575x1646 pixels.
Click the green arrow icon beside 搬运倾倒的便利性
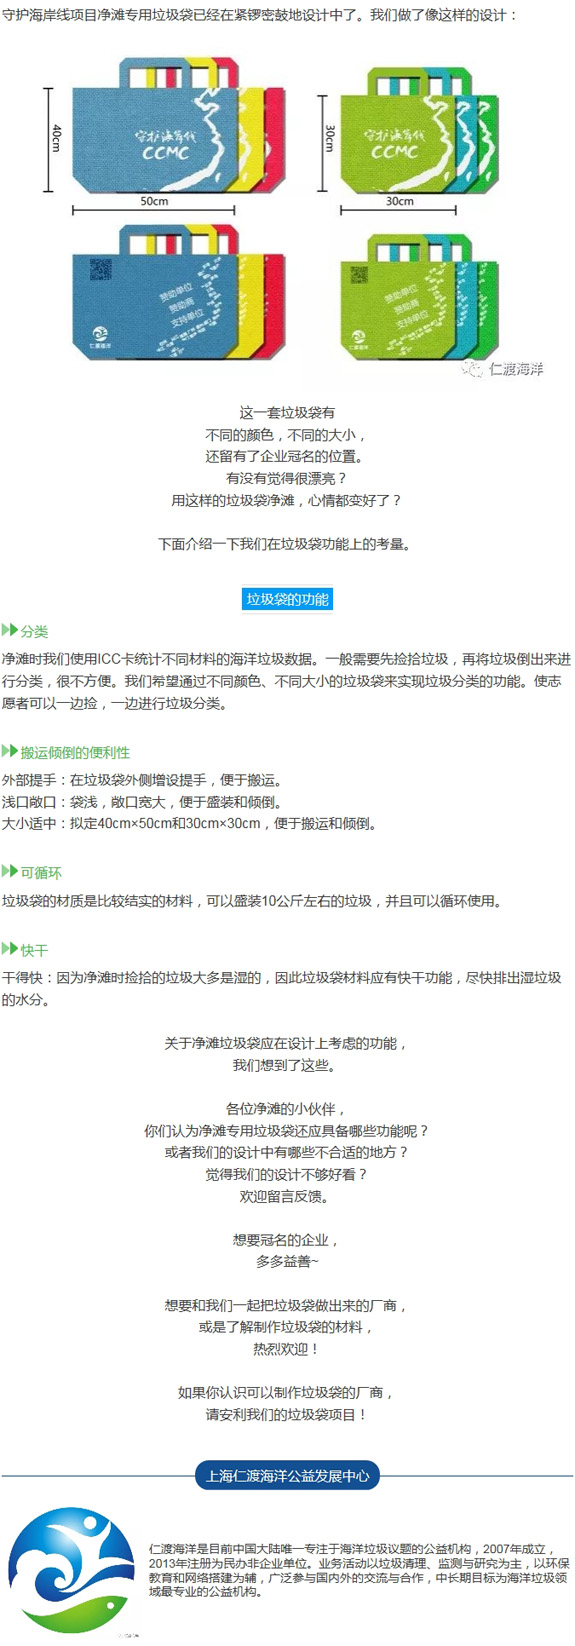[10, 751]
